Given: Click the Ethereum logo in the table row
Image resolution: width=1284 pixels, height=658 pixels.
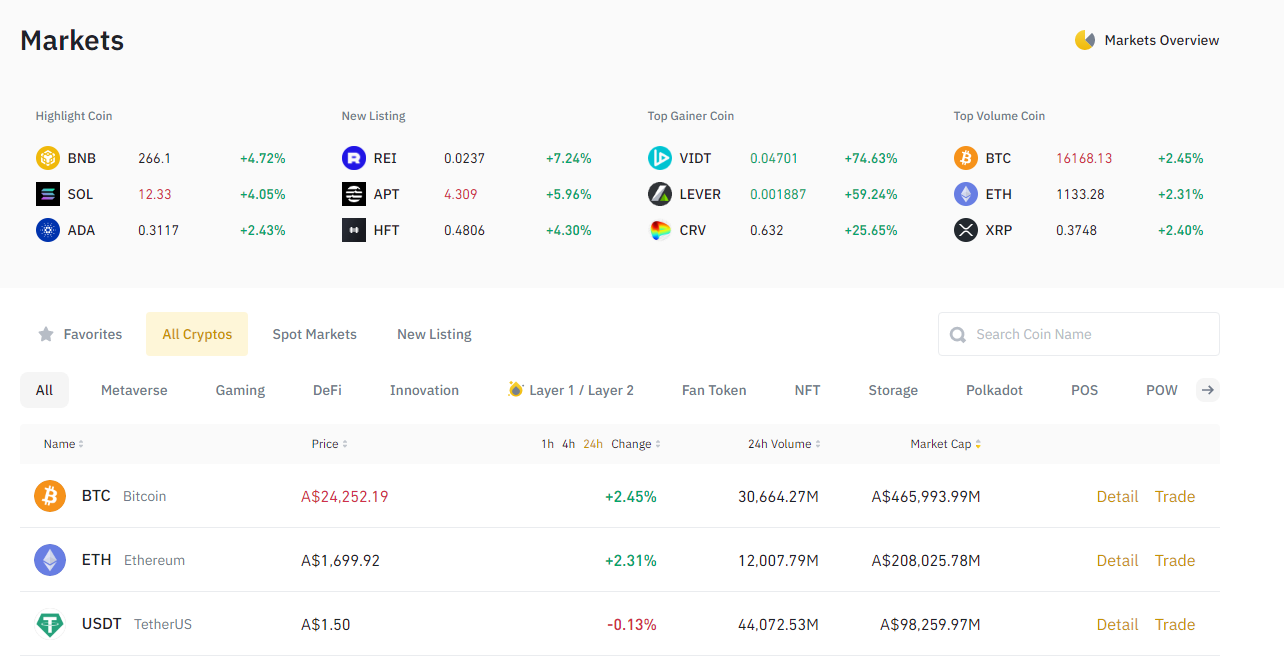Looking at the screenshot, I should 50,560.
